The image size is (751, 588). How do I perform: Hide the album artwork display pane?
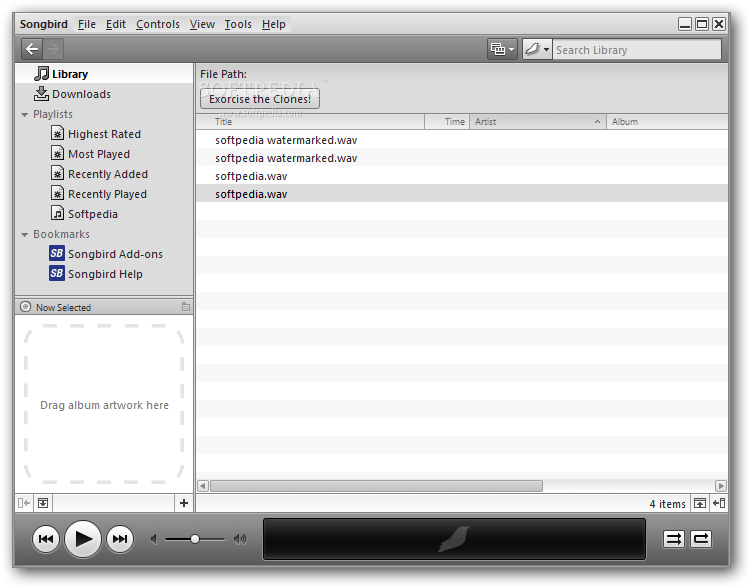pos(43,503)
